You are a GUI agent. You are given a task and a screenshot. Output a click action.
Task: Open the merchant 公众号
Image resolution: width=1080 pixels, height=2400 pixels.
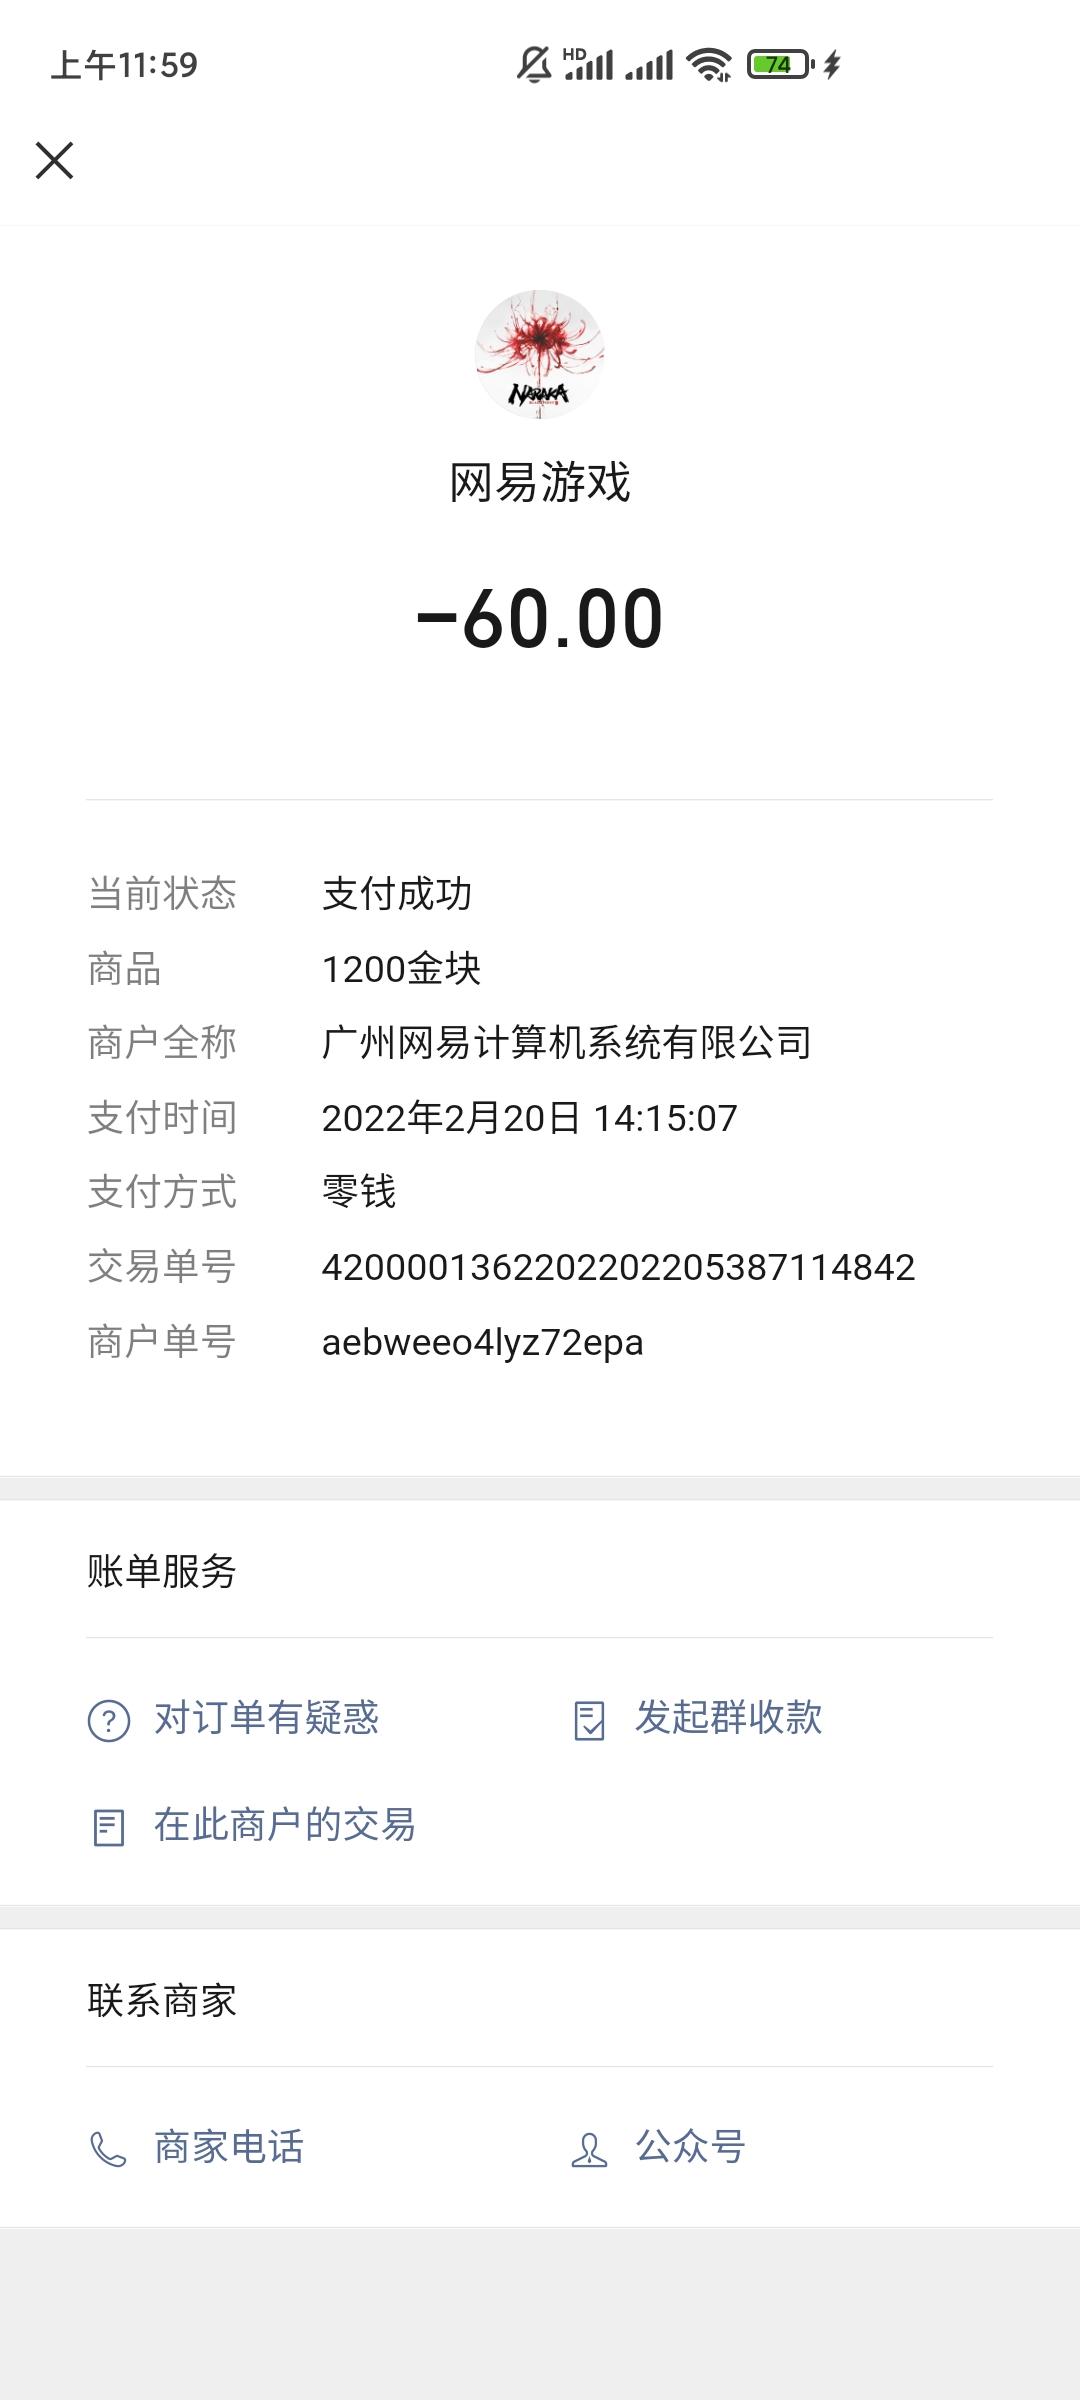691,2147
